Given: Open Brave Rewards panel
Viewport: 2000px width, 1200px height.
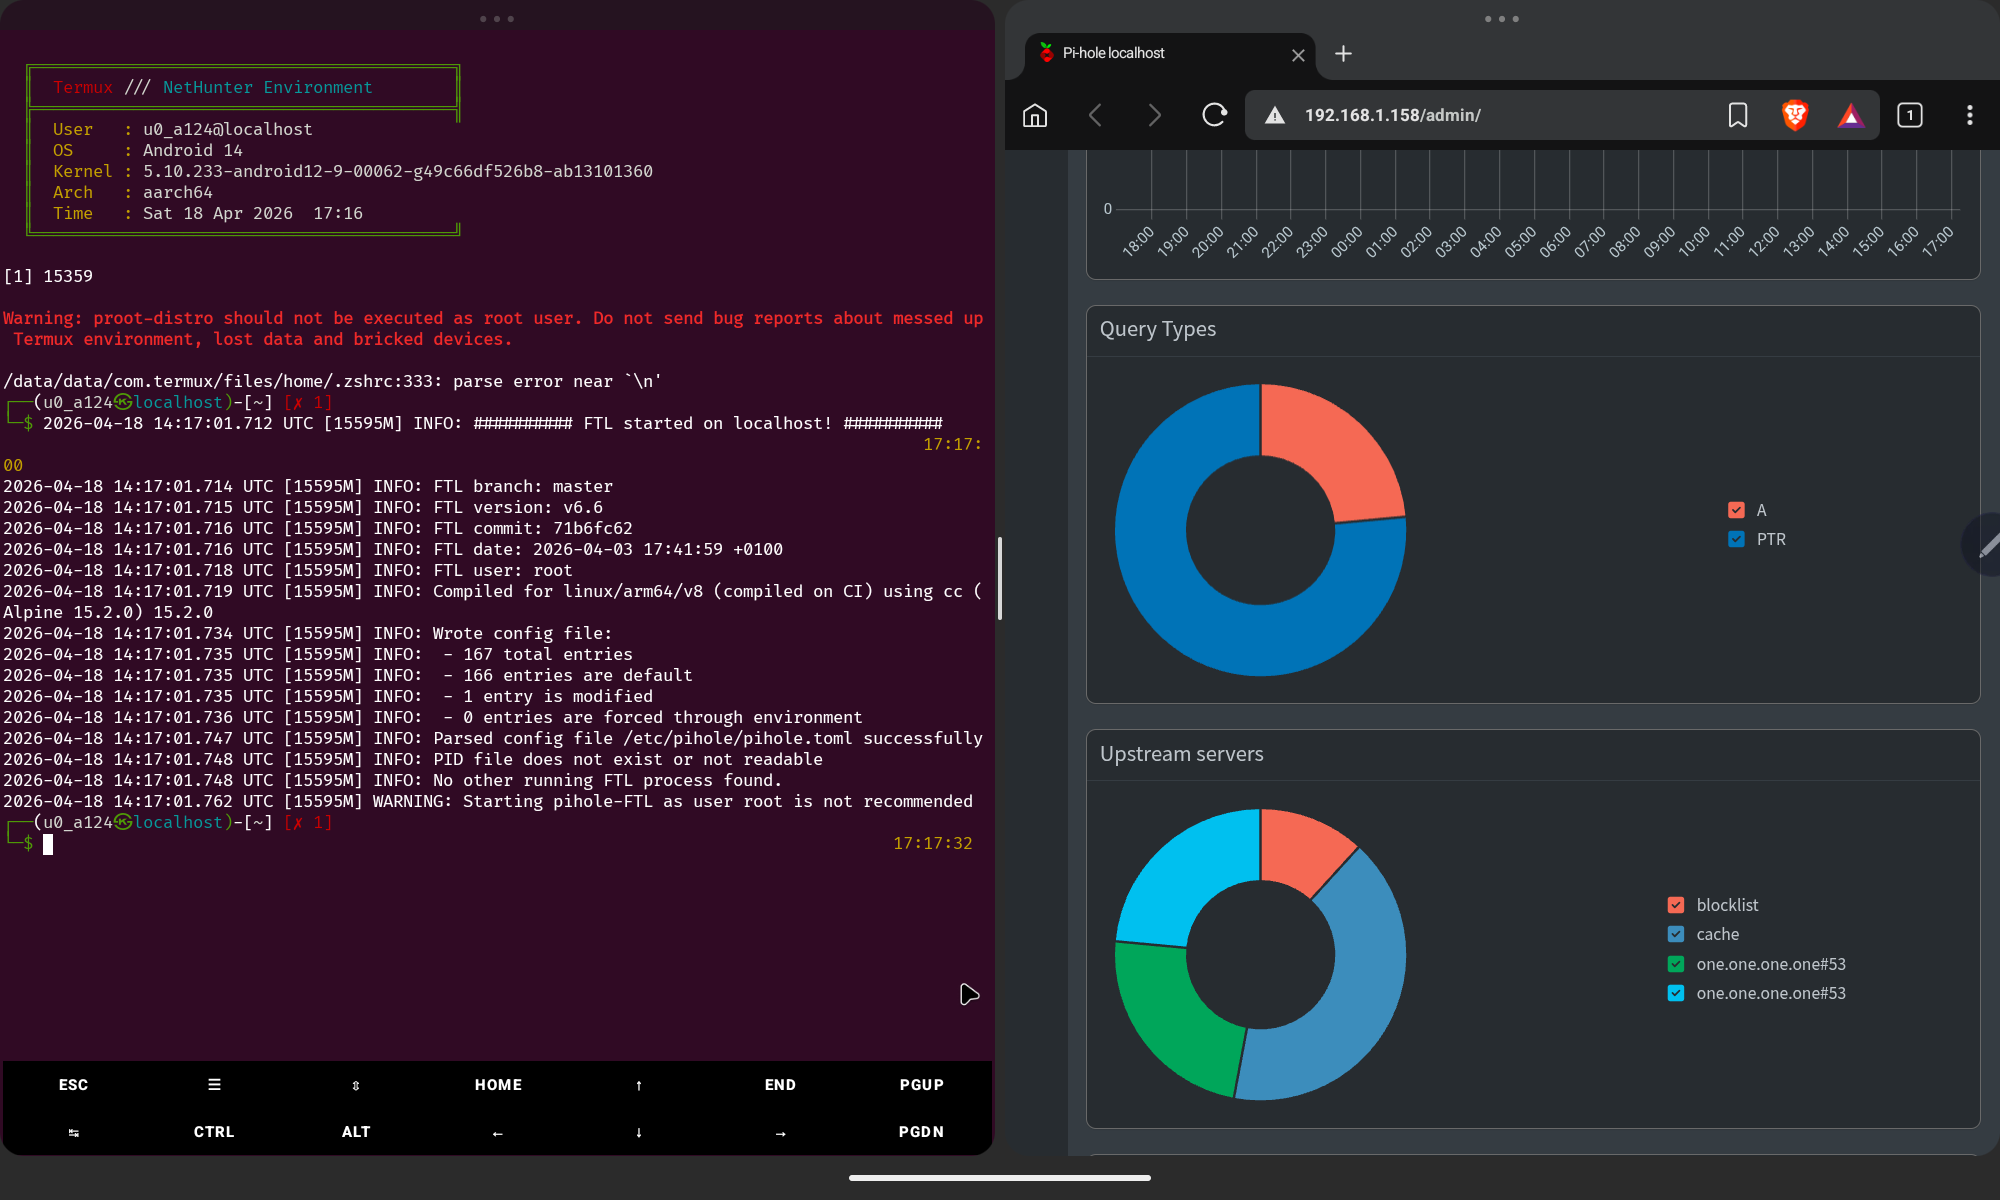Looking at the screenshot, I should pyautogui.click(x=1852, y=115).
